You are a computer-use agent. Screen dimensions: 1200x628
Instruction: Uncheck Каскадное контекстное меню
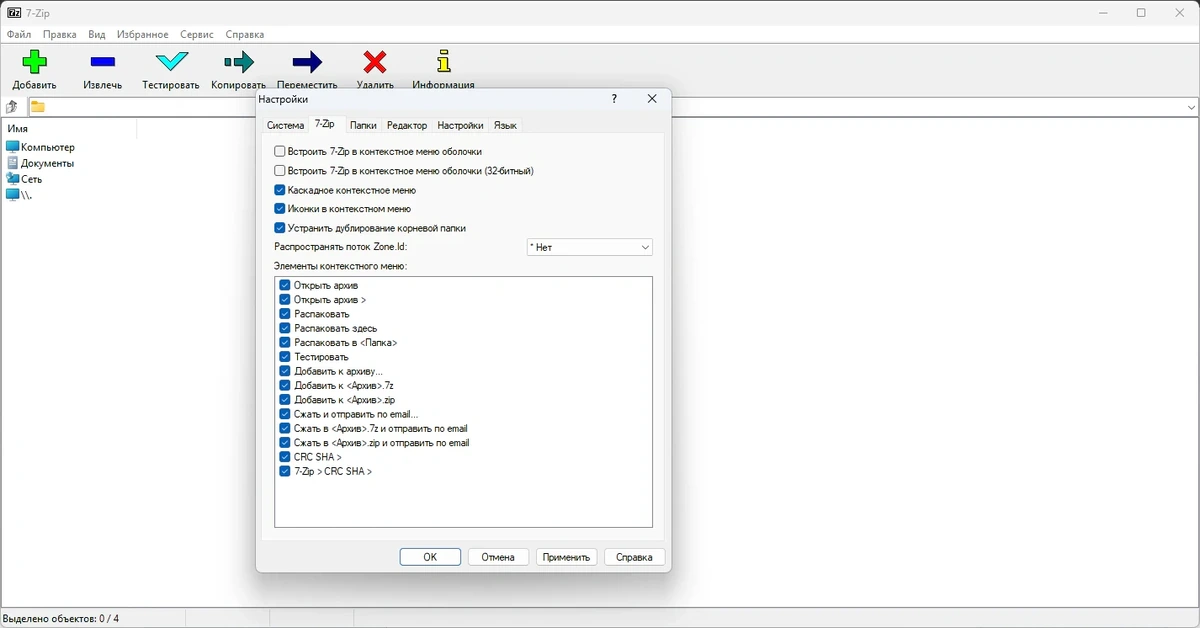click(280, 190)
